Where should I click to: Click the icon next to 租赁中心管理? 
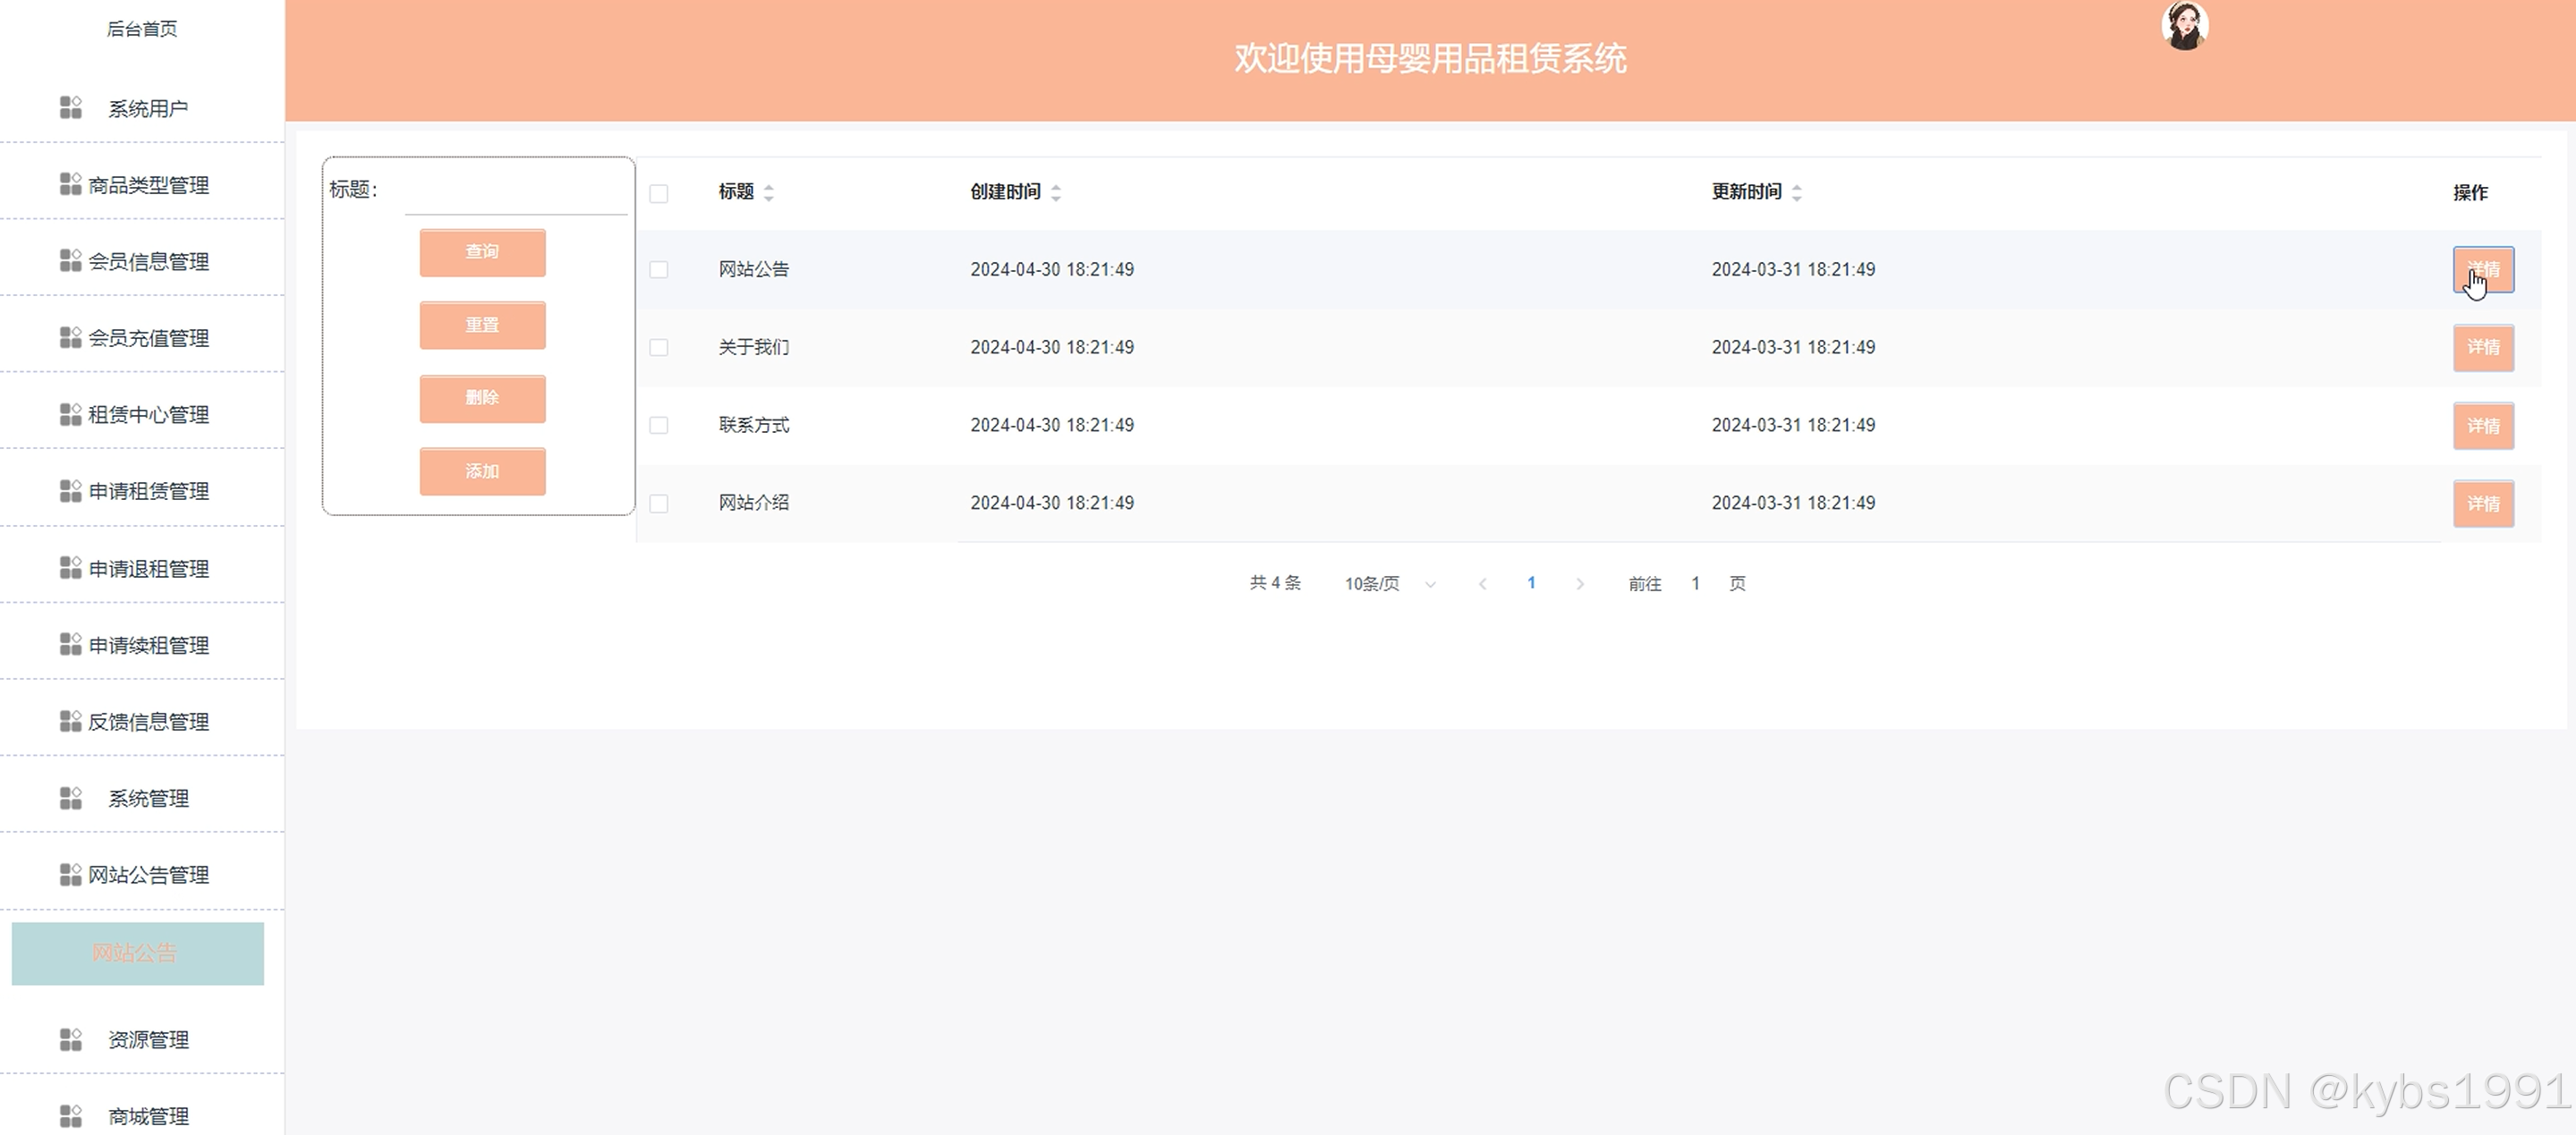[x=71, y=414]
